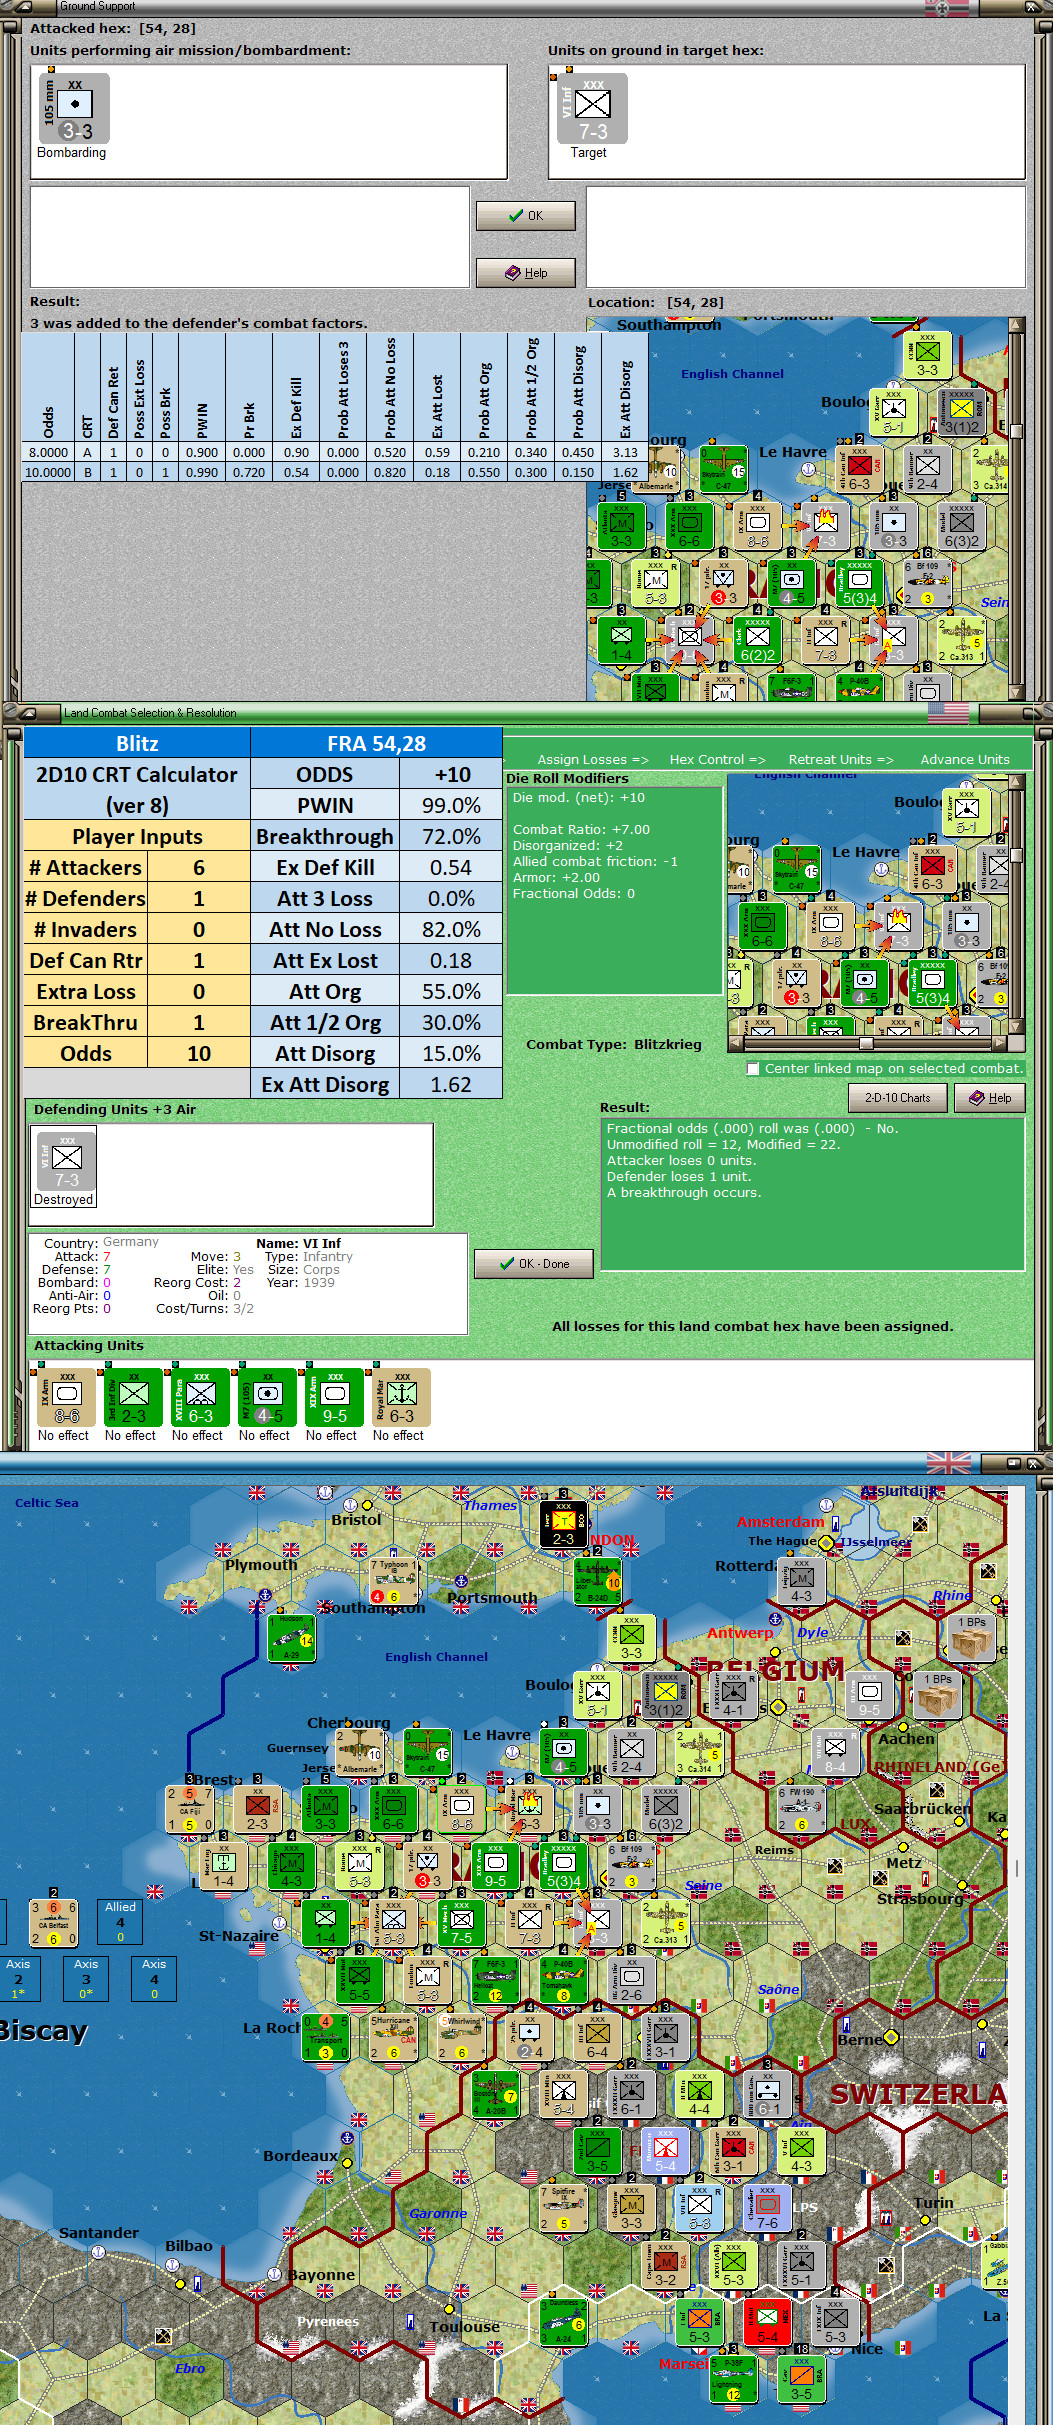Enable Center linked map on selected combat
1053x2425 pixels.
754,1069
